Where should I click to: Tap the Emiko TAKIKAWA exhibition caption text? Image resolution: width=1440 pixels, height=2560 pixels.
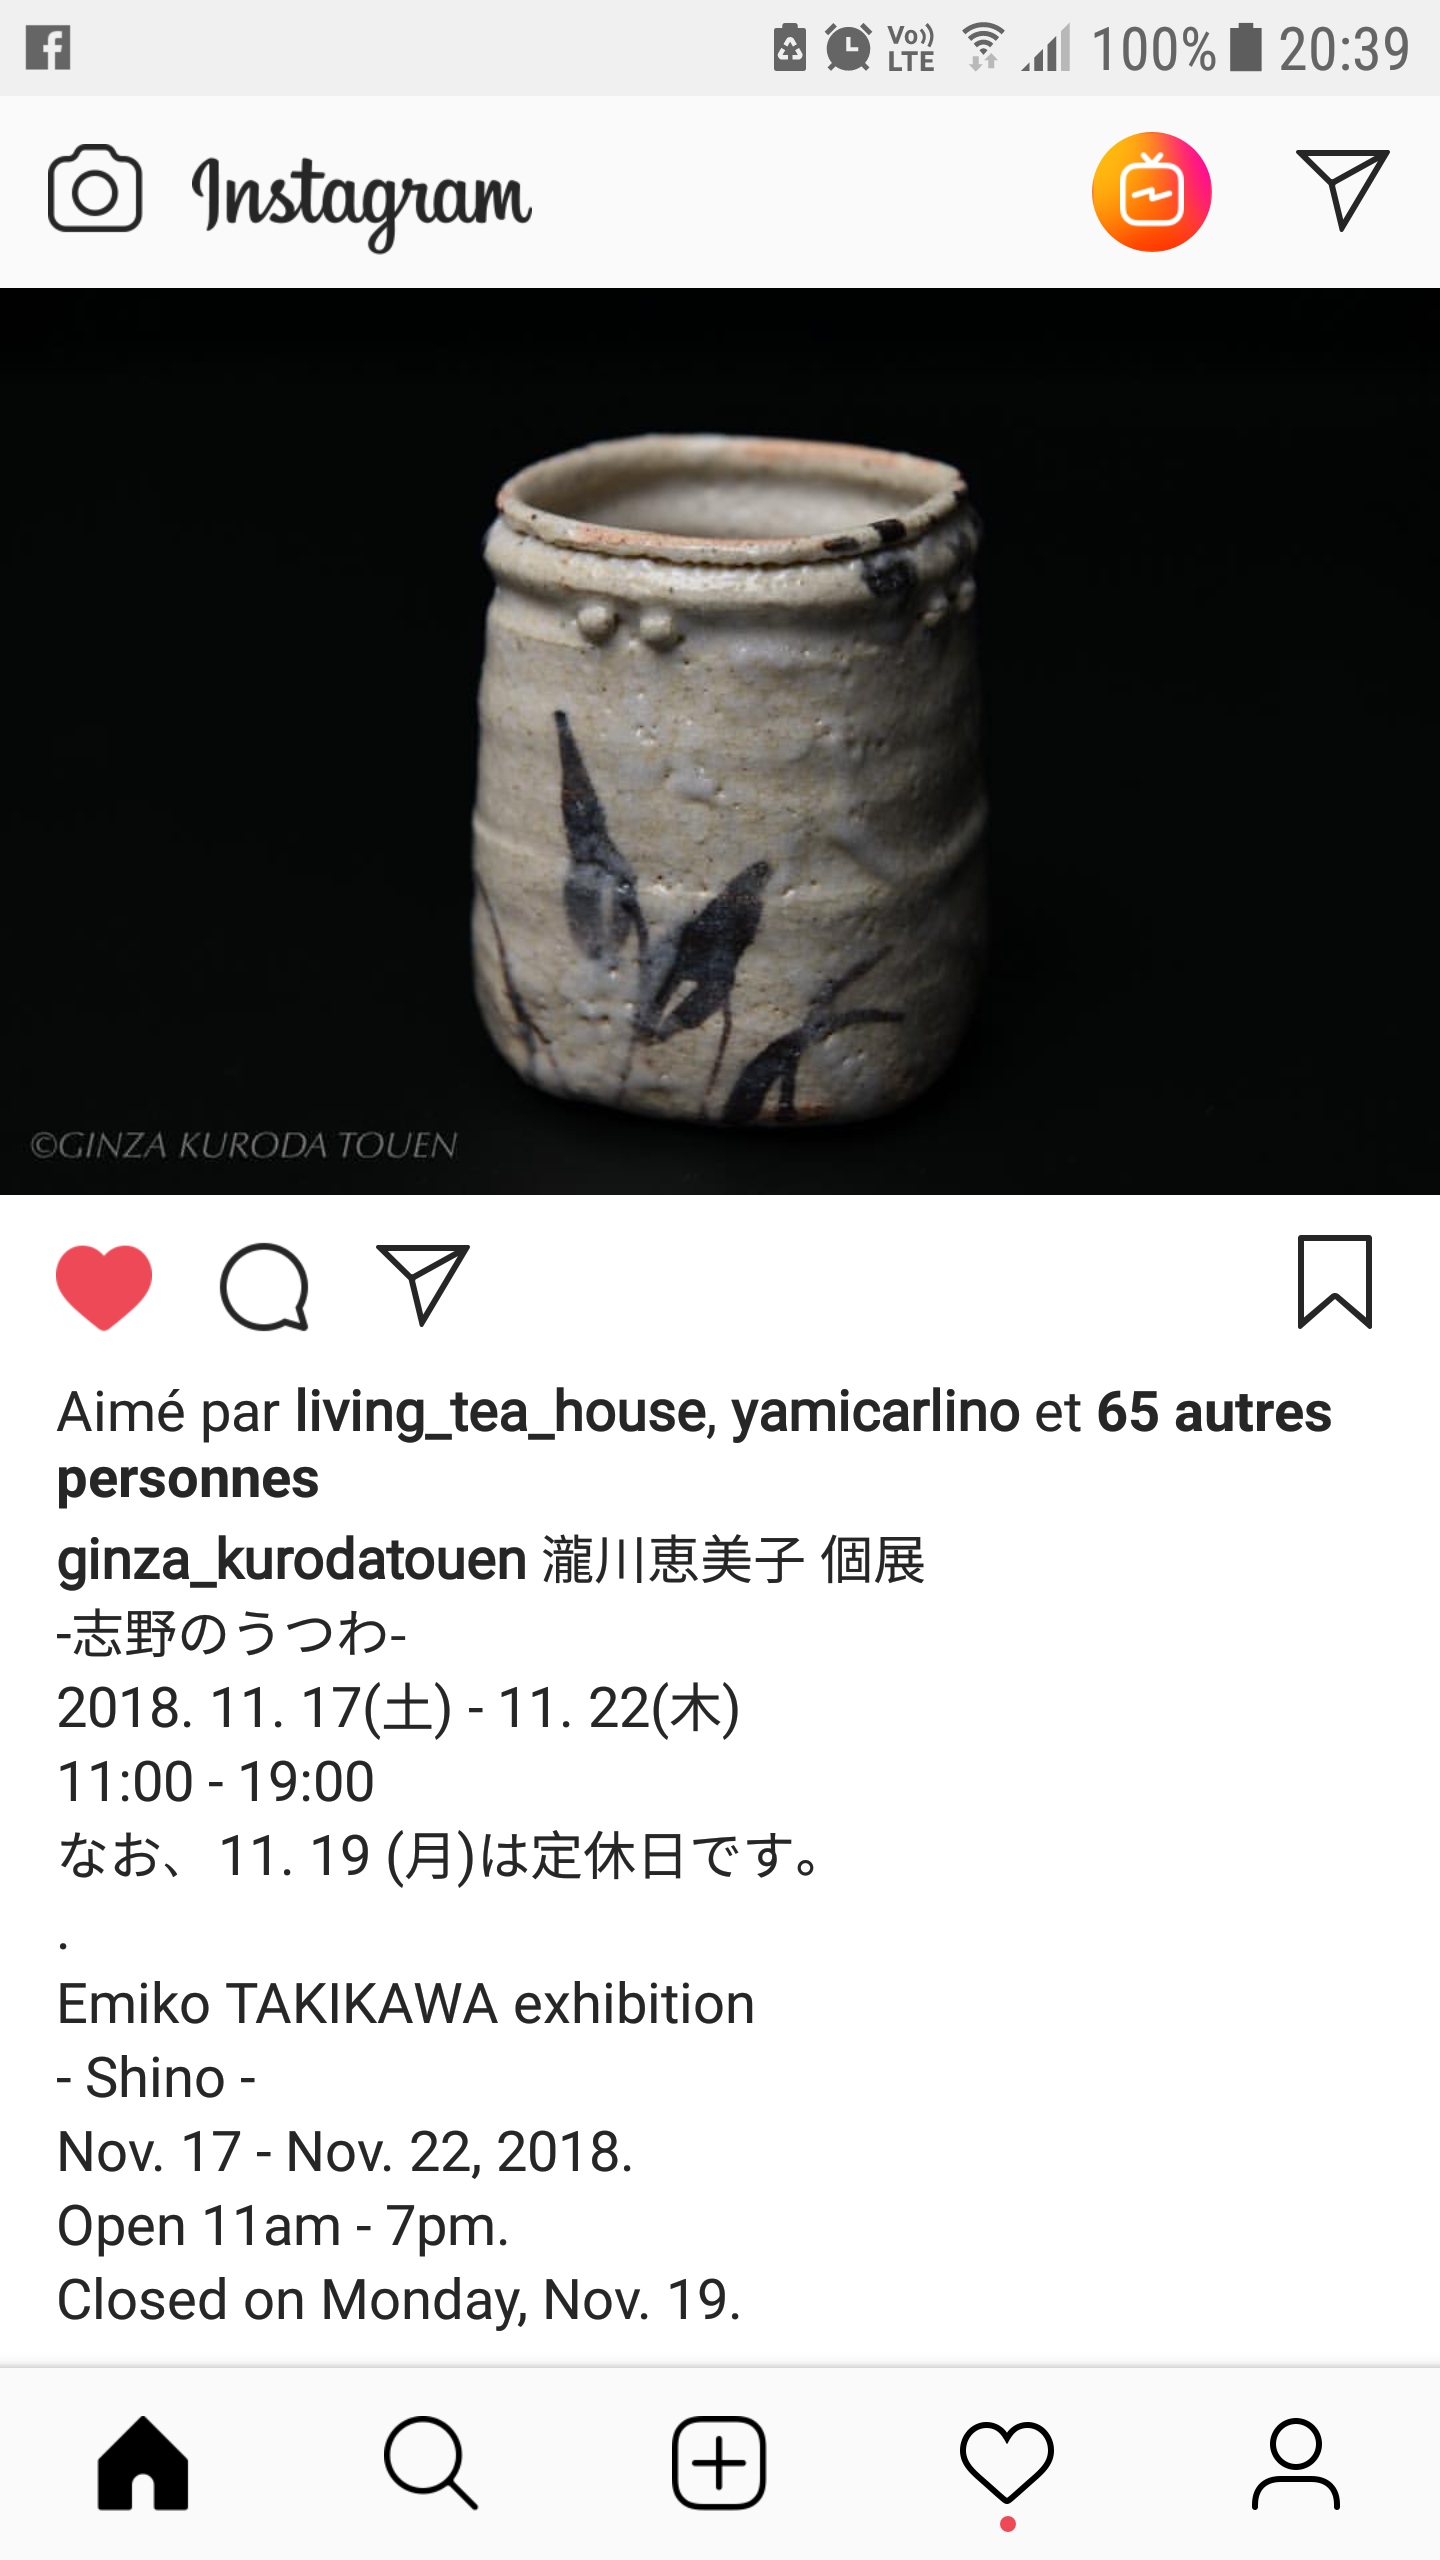pyautogui.click(x=406, y=2004)
